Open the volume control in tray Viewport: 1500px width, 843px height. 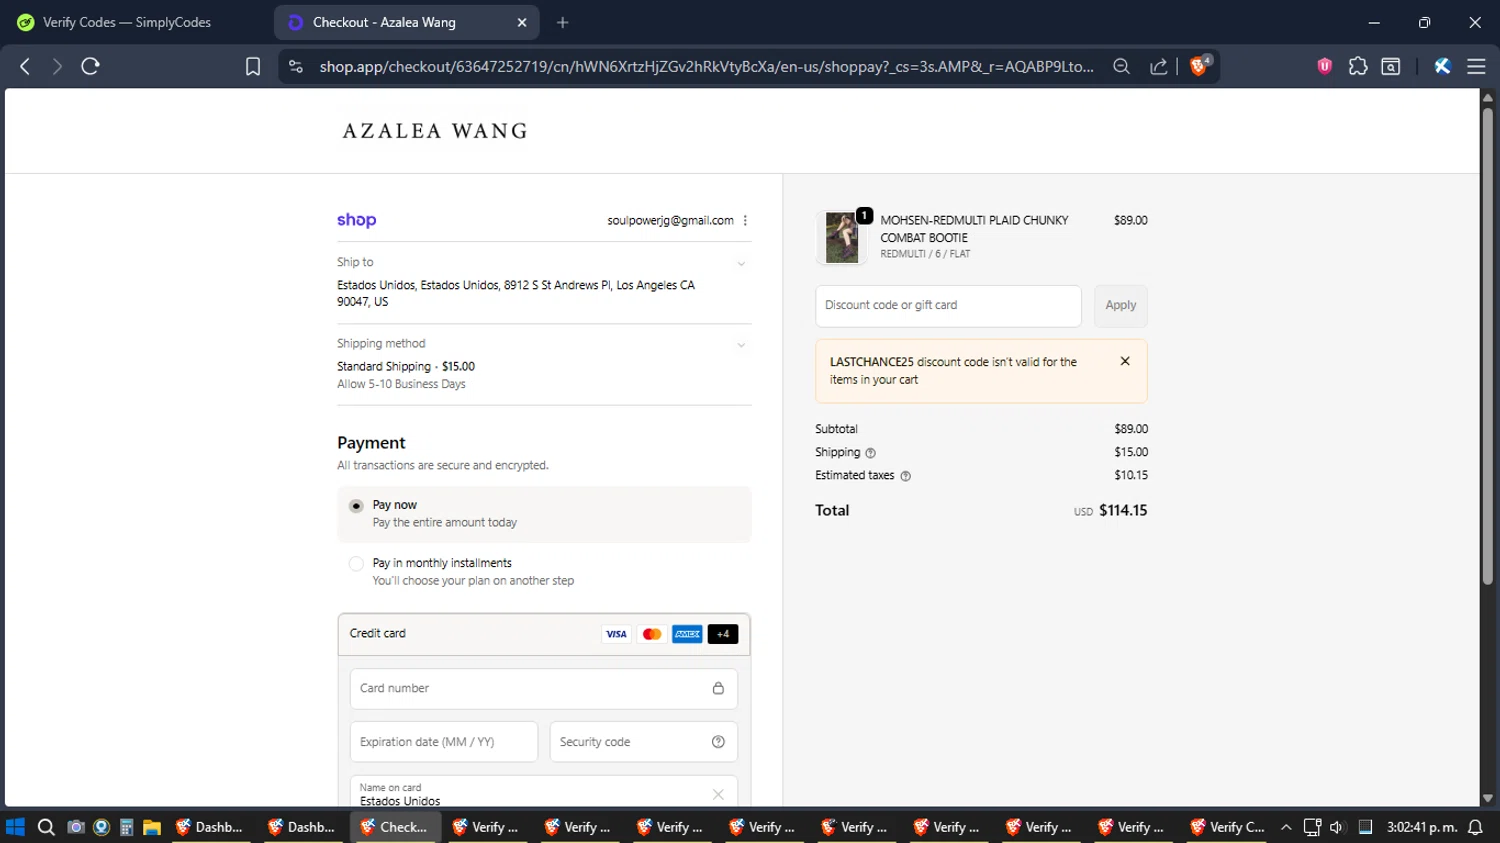(x=1337, y=827)
